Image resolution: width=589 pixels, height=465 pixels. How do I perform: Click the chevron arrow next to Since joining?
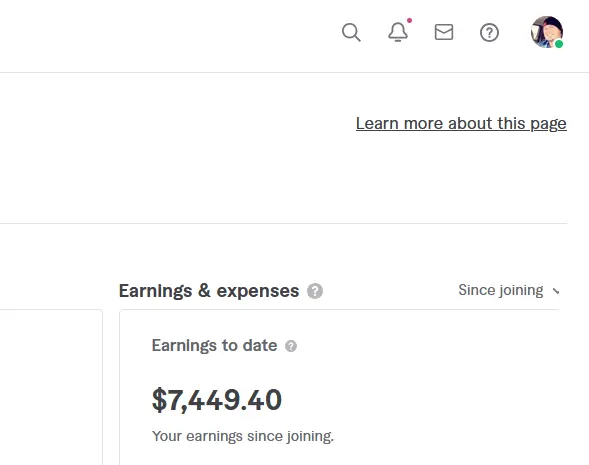(556, 291)
